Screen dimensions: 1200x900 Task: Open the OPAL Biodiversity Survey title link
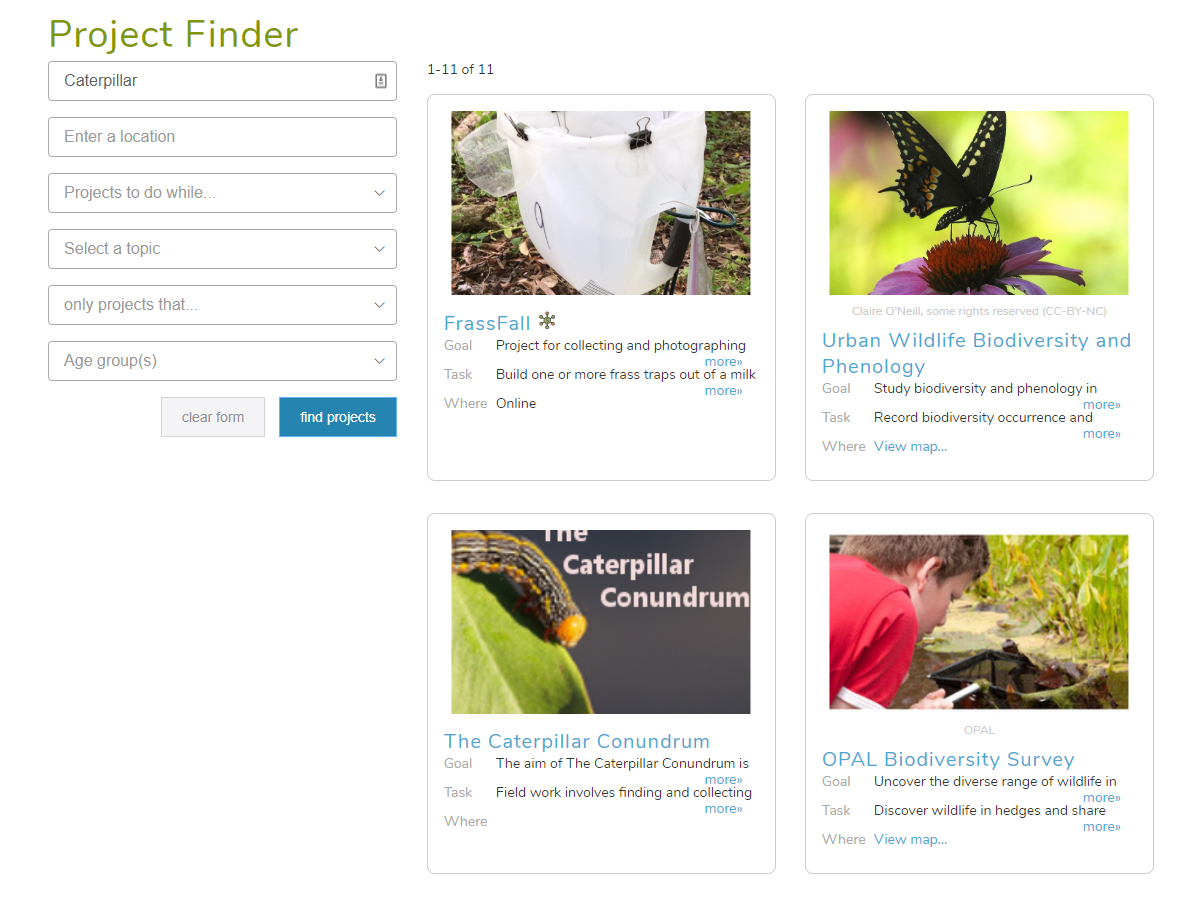[948, 759]
